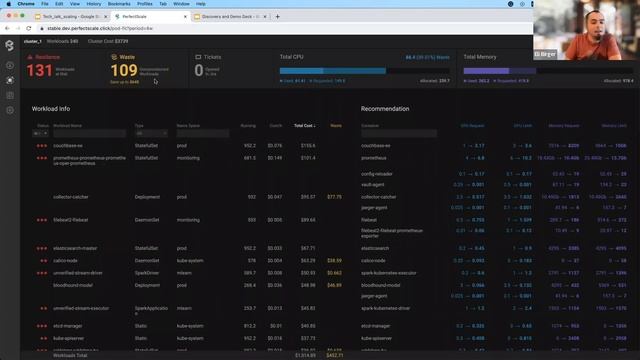
Task: Close the Tech_talk_scaling tab
Action: (105, 17)
